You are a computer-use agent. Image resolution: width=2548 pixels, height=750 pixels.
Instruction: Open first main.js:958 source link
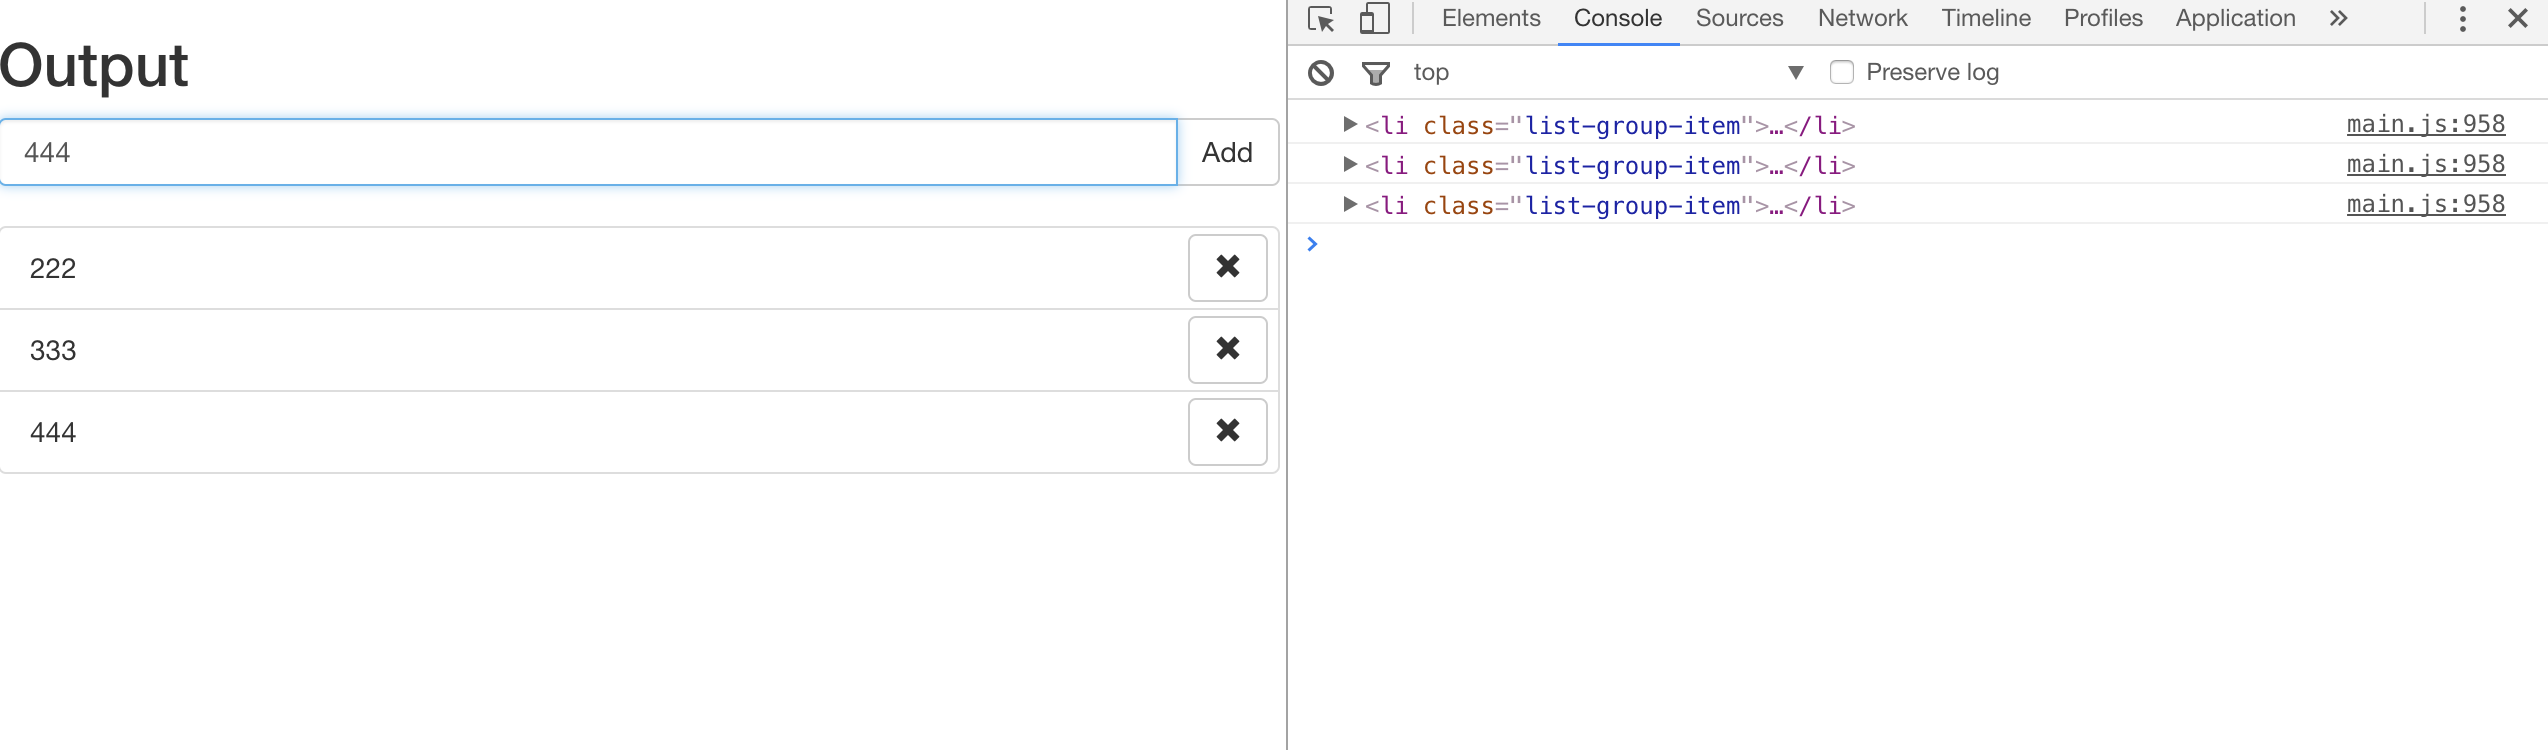[x=2425, y=125]
